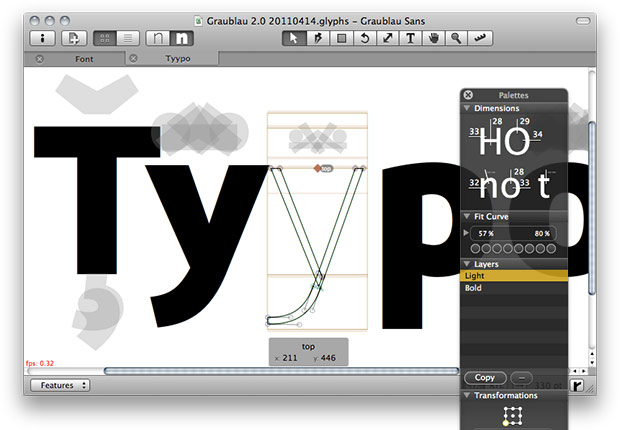Select the Text tool

pos(410,38)
